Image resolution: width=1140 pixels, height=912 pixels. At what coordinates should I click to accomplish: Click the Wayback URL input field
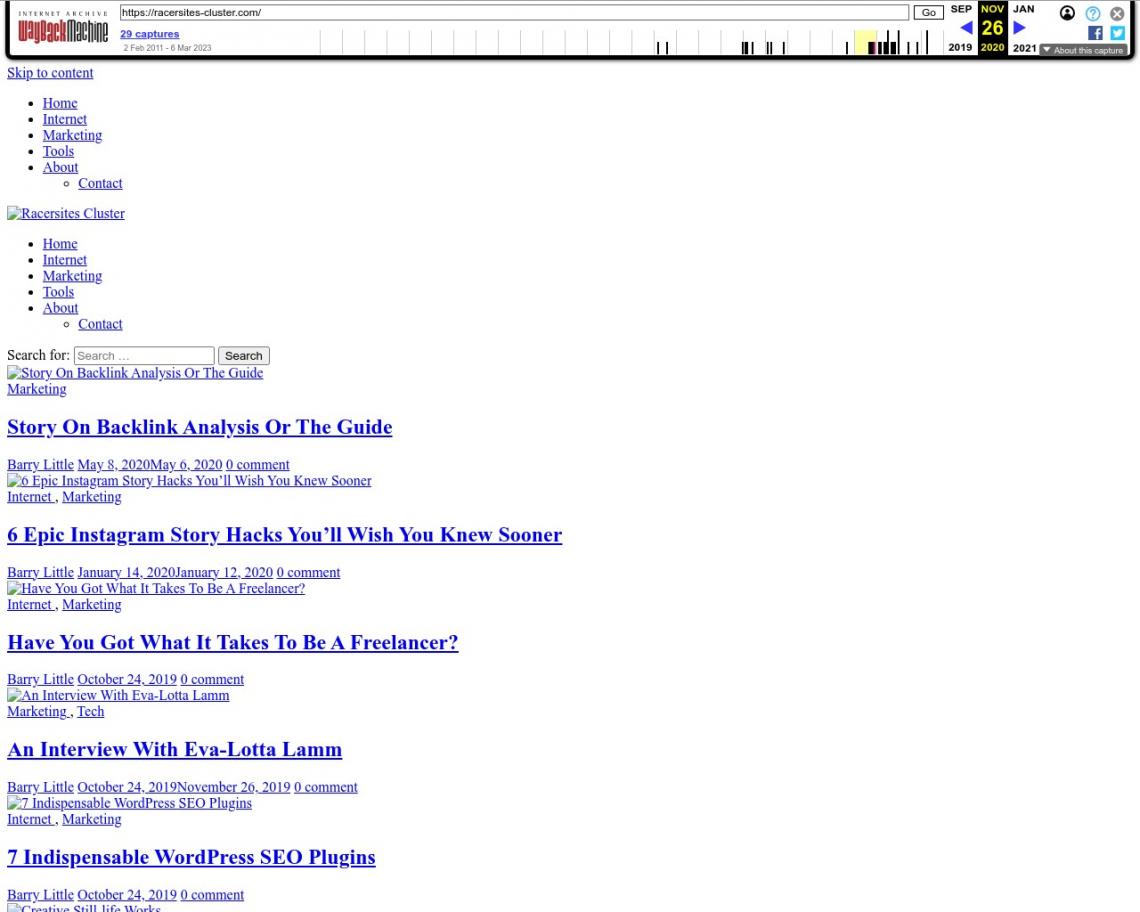[513, 13]
